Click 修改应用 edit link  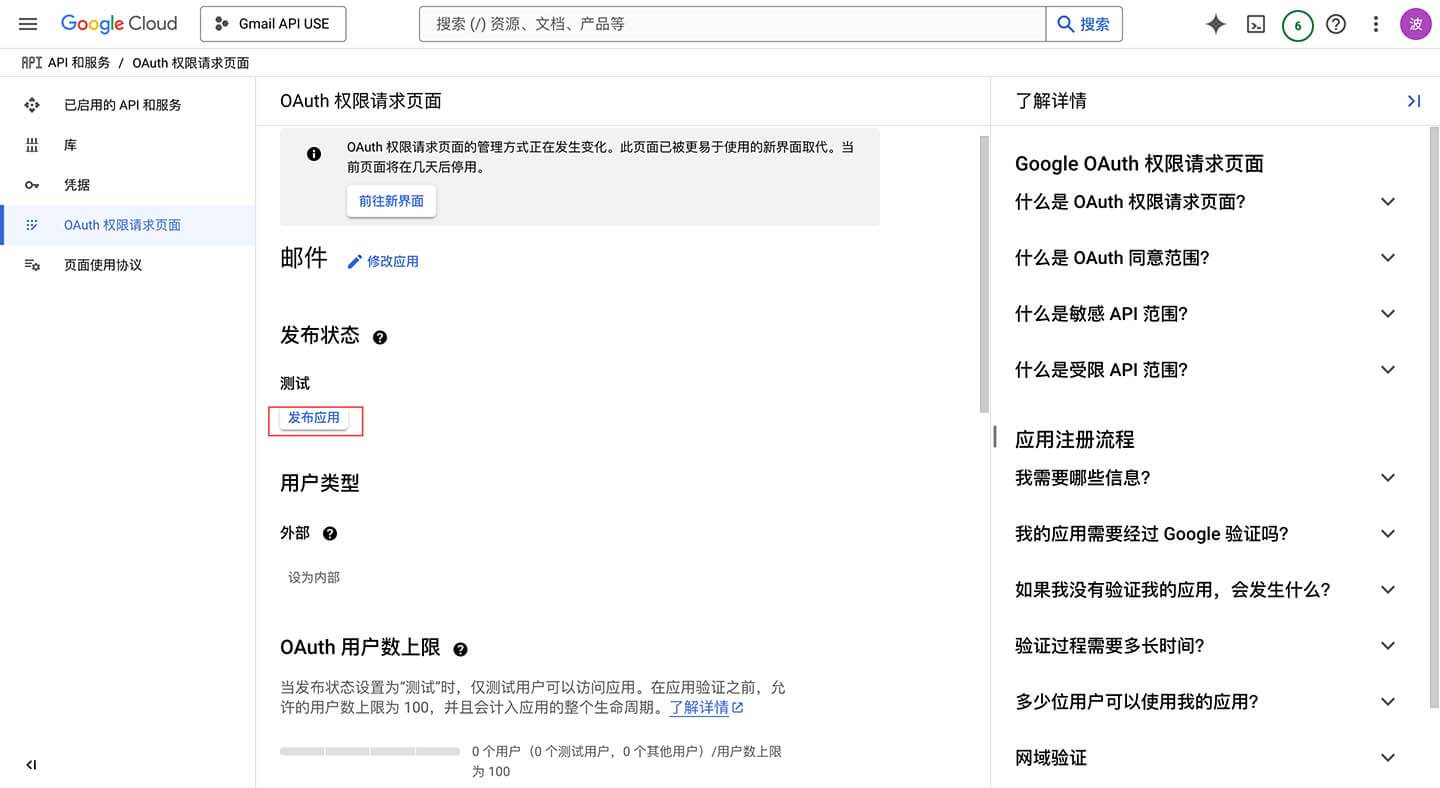[x=383, y=261]
